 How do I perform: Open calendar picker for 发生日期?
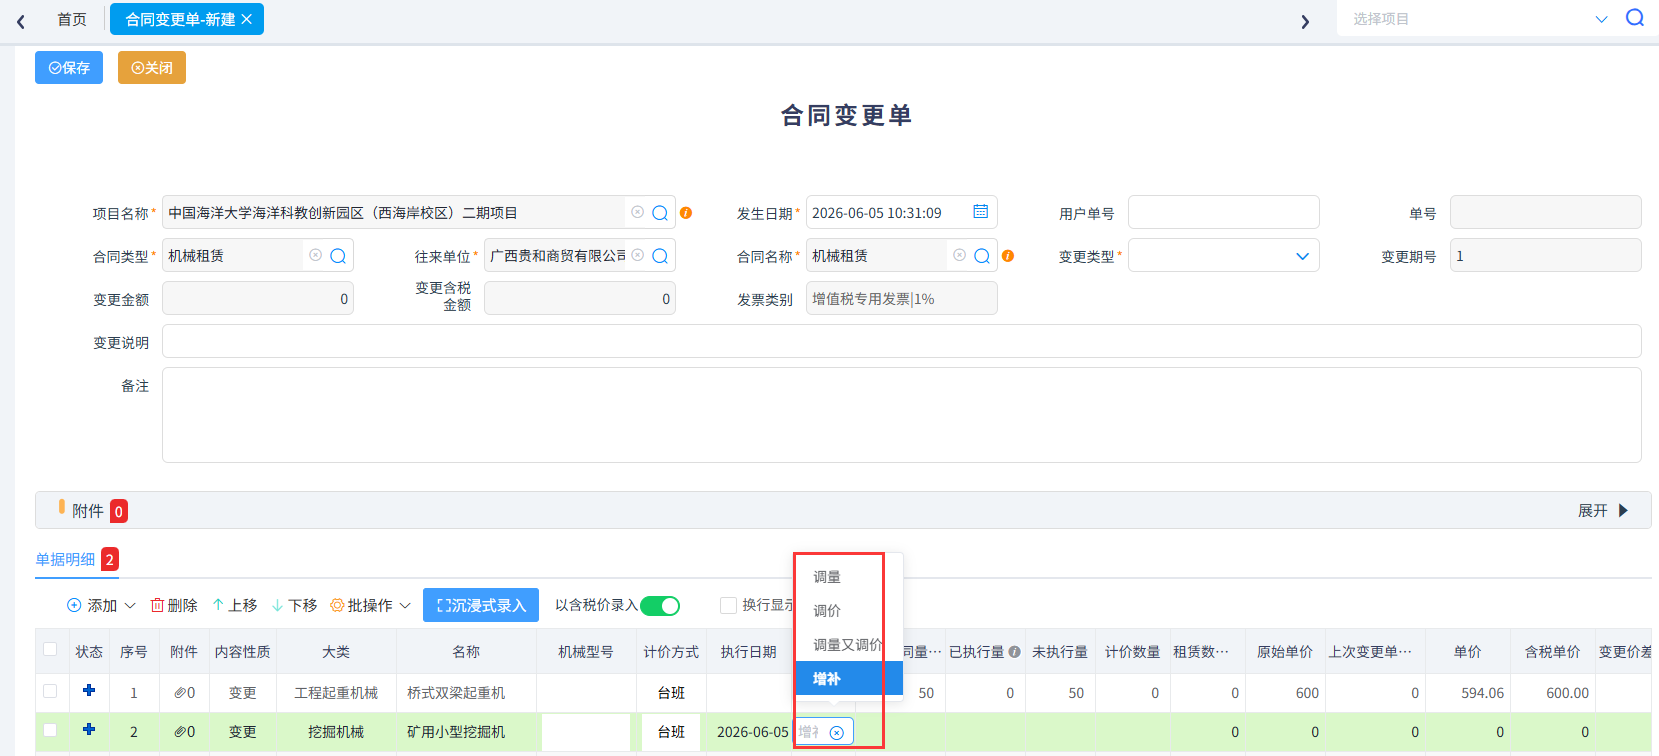pos(981,212)
